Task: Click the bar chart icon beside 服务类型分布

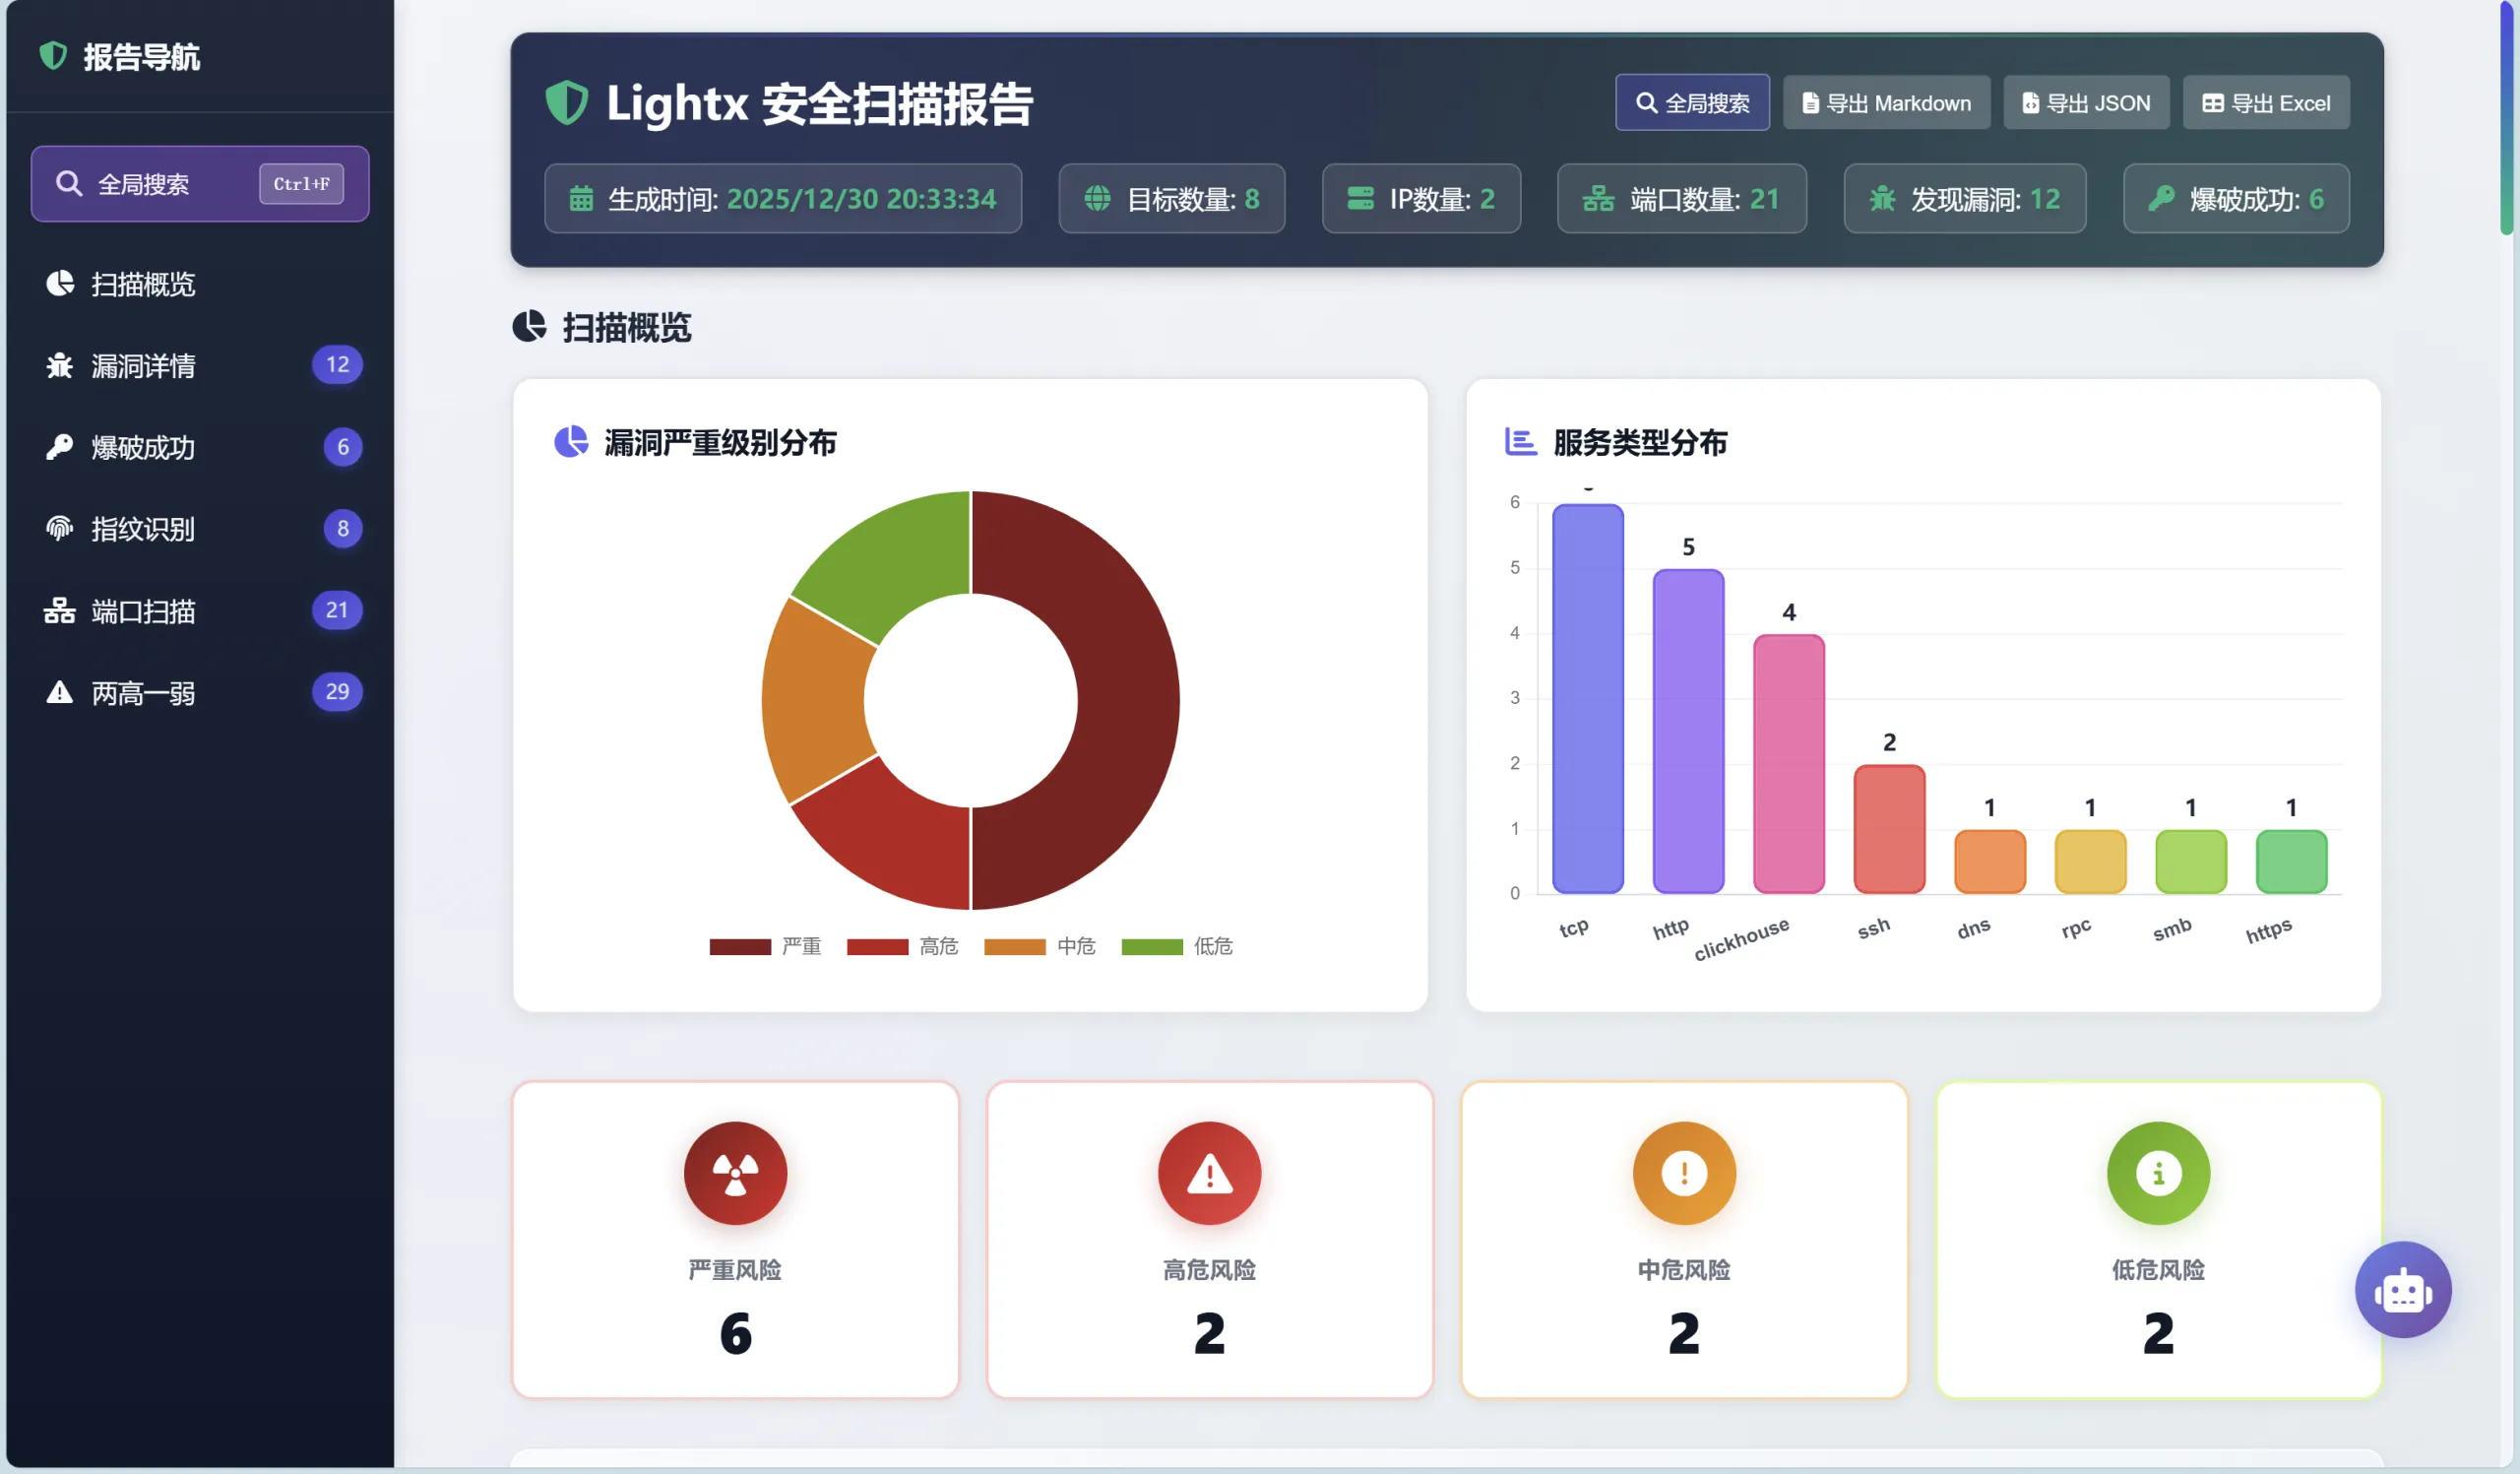Action: 1518,443
